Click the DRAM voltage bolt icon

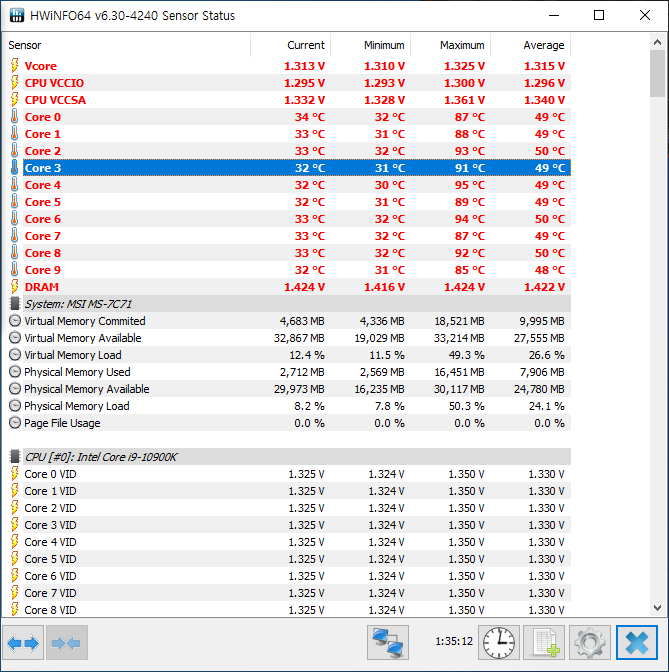click(15, 287)
